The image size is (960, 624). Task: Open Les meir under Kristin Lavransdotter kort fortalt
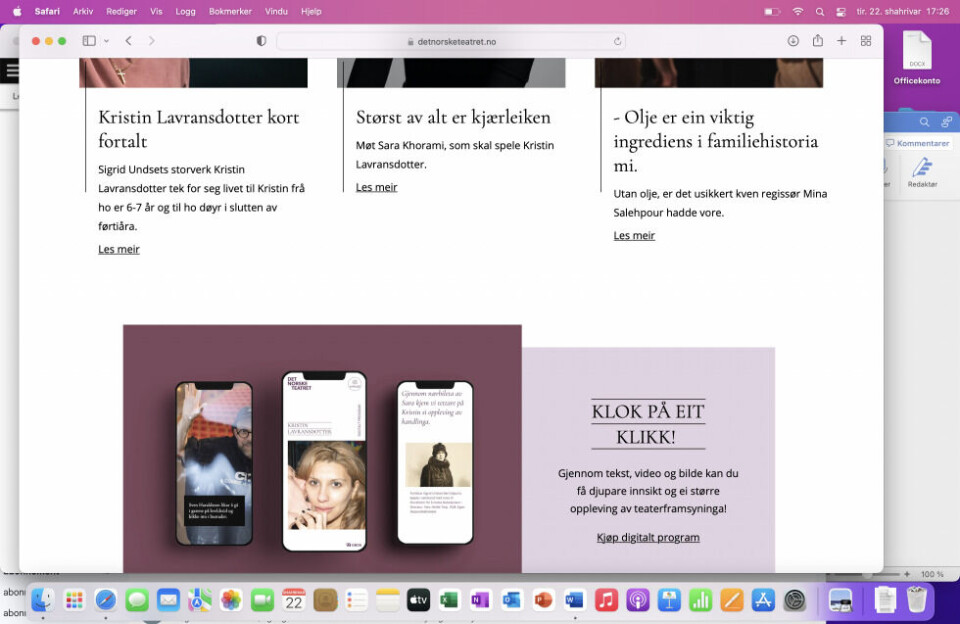coord(118,249)
